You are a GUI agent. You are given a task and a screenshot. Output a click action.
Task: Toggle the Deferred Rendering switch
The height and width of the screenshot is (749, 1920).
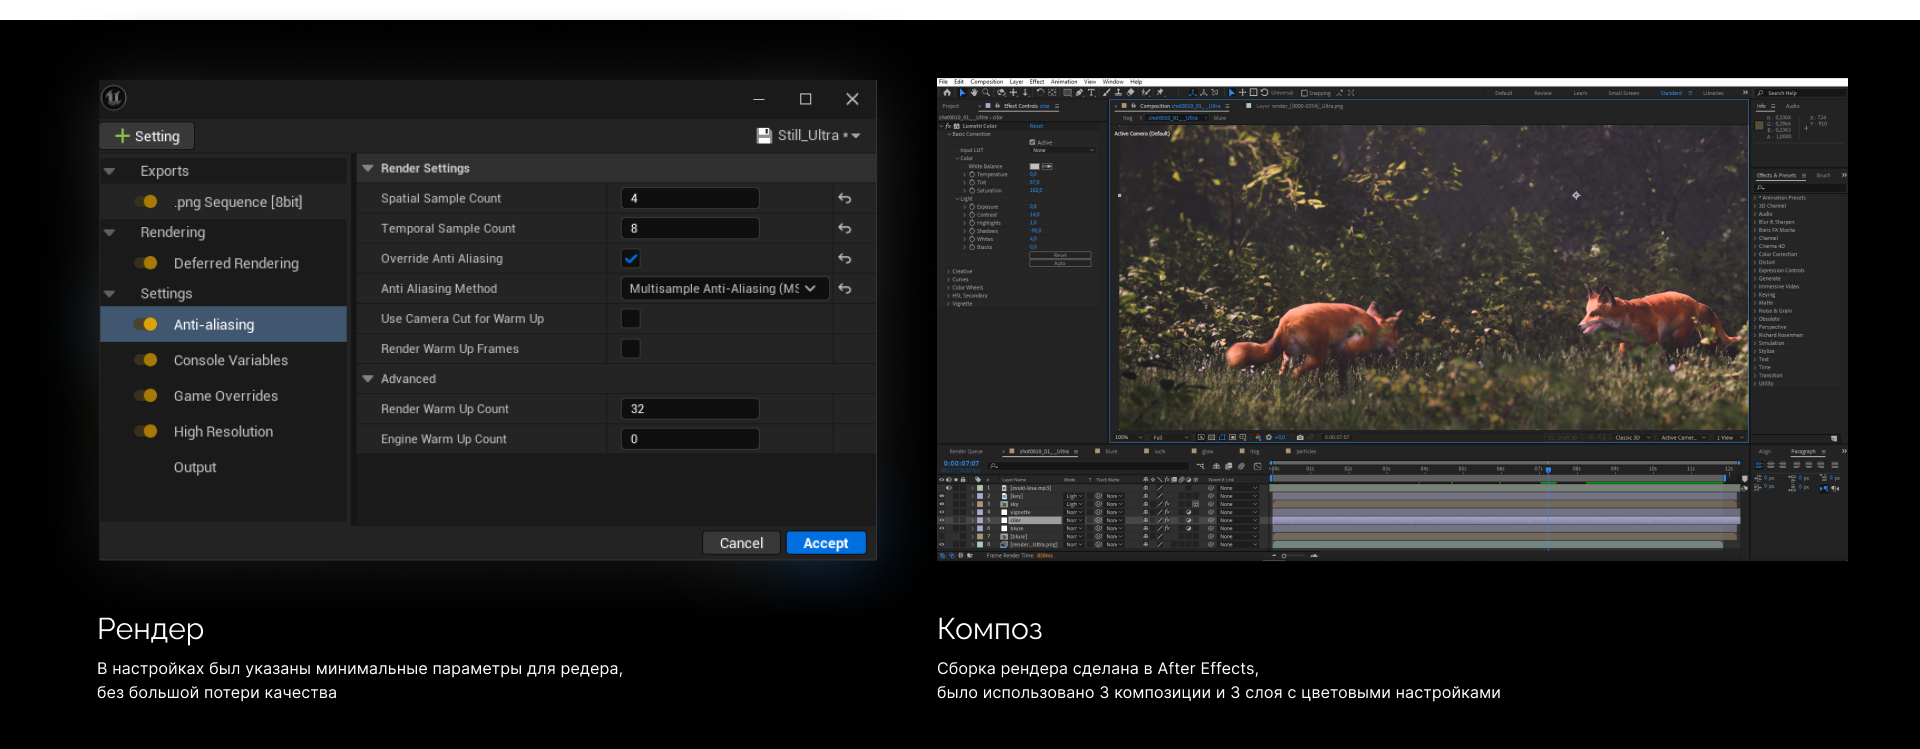tap(146, 263)
